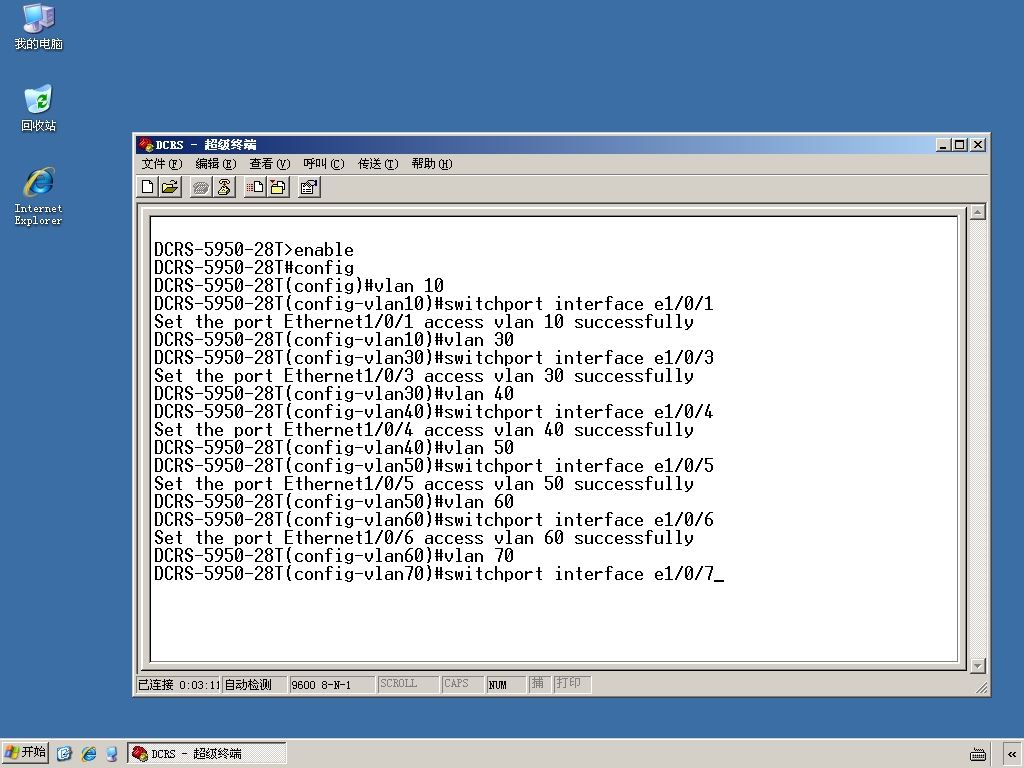The width and height of the screenshot is (1024, 768).
Task: Click the 自动检测 status bar entry
Action: 254,684
